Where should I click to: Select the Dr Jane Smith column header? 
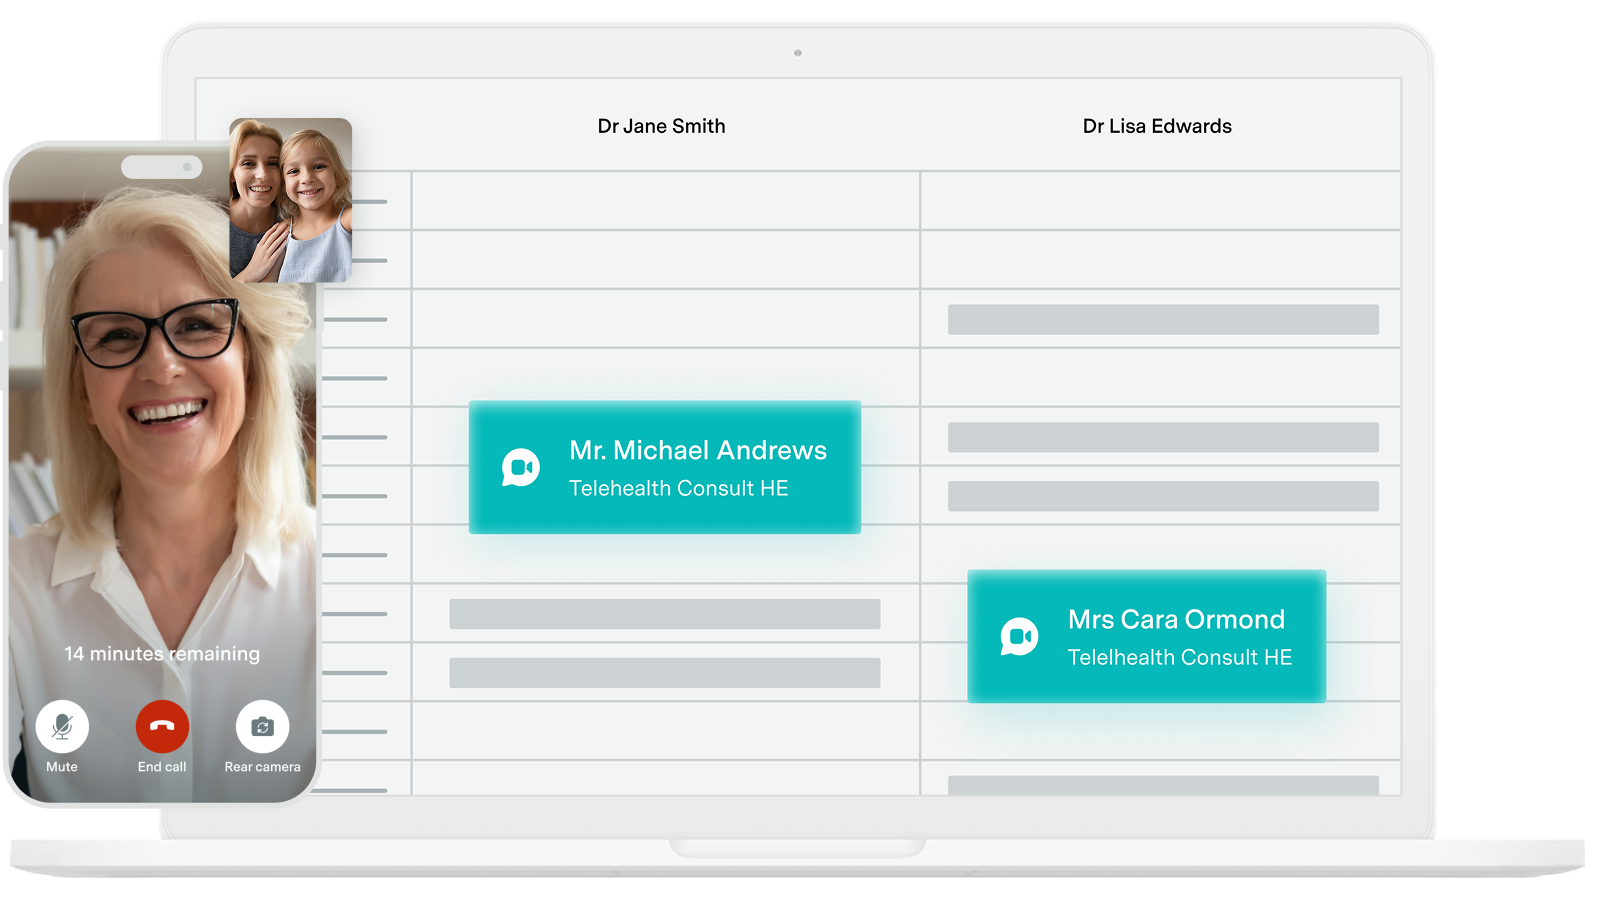coord(661,126)
